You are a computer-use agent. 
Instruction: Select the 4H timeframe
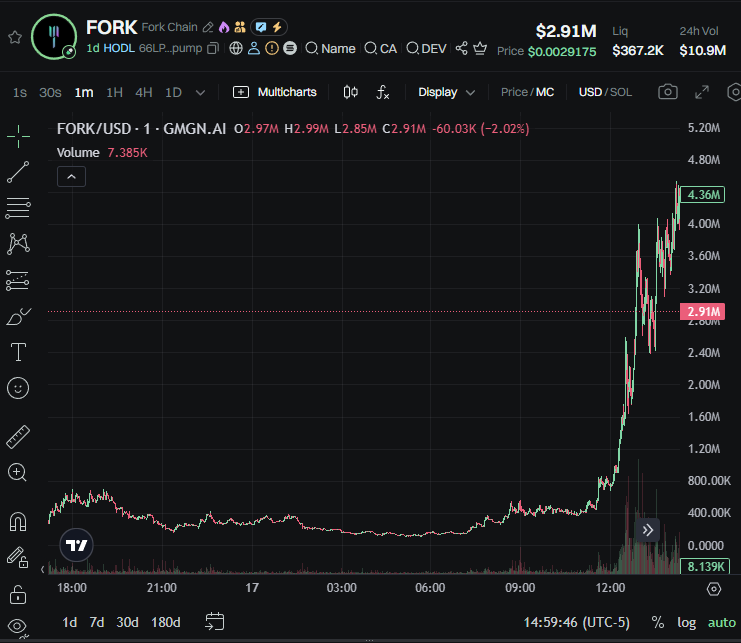point(144,93)
